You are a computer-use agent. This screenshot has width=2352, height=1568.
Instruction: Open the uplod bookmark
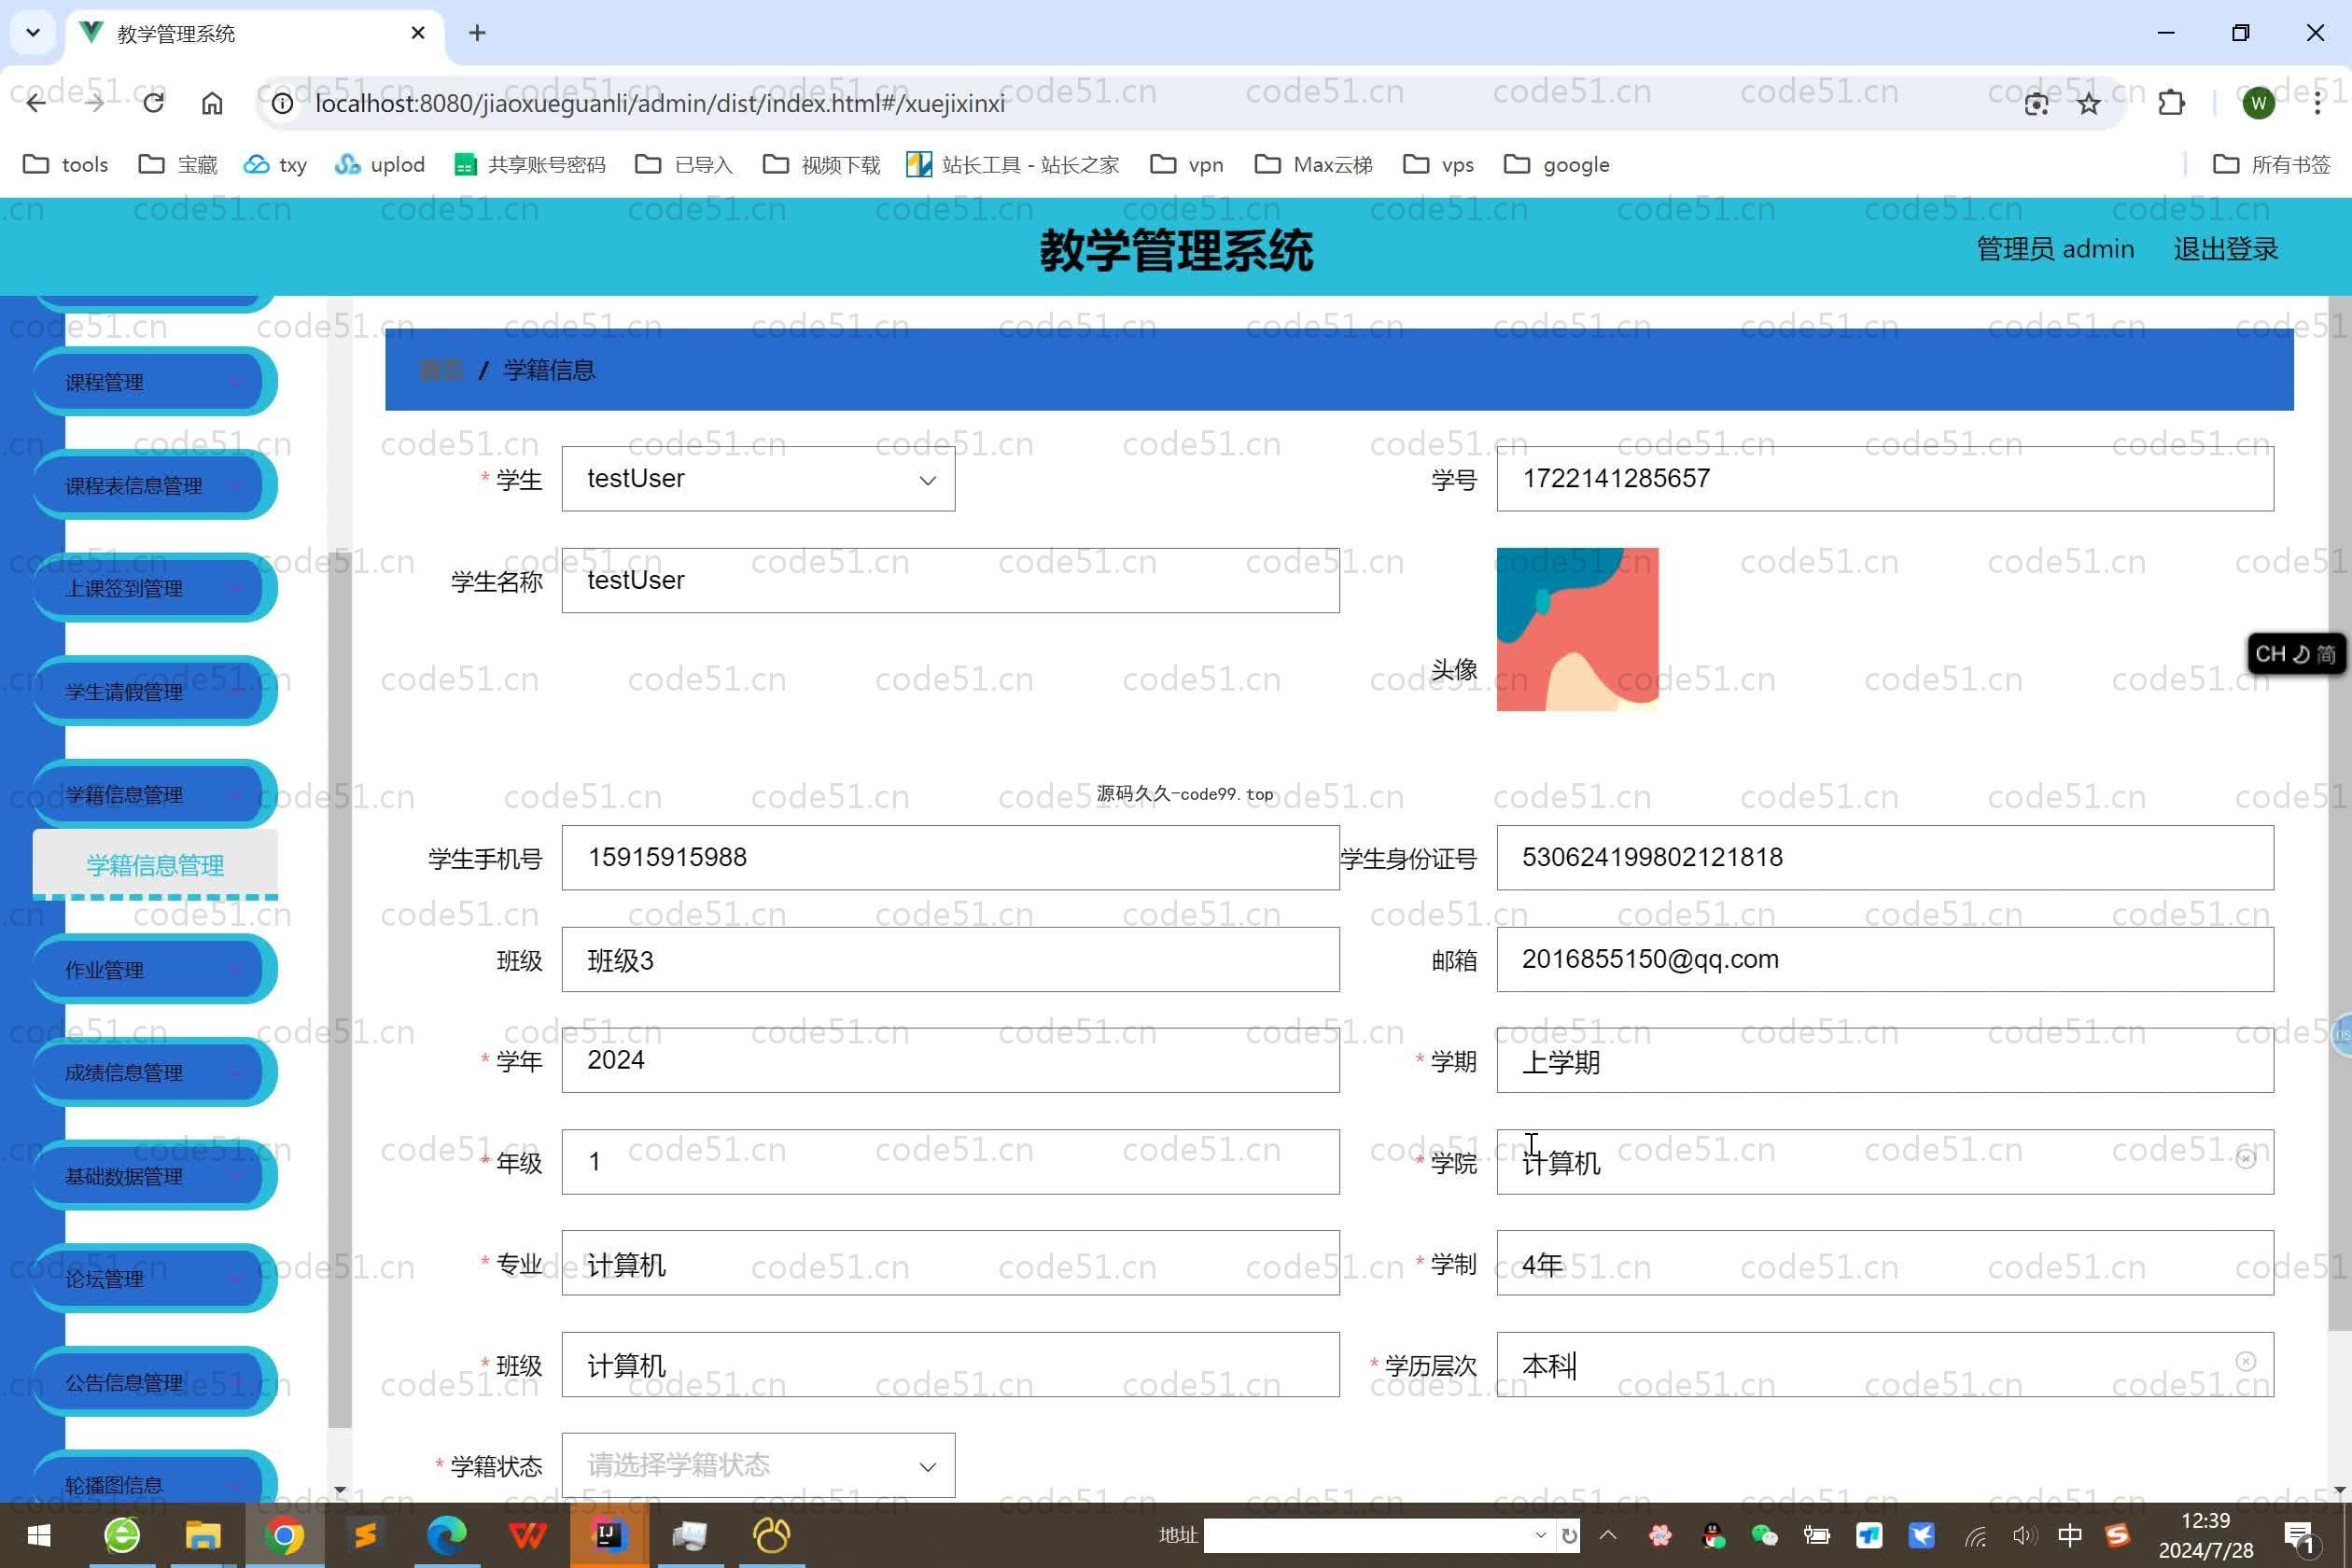click(380, 164)
